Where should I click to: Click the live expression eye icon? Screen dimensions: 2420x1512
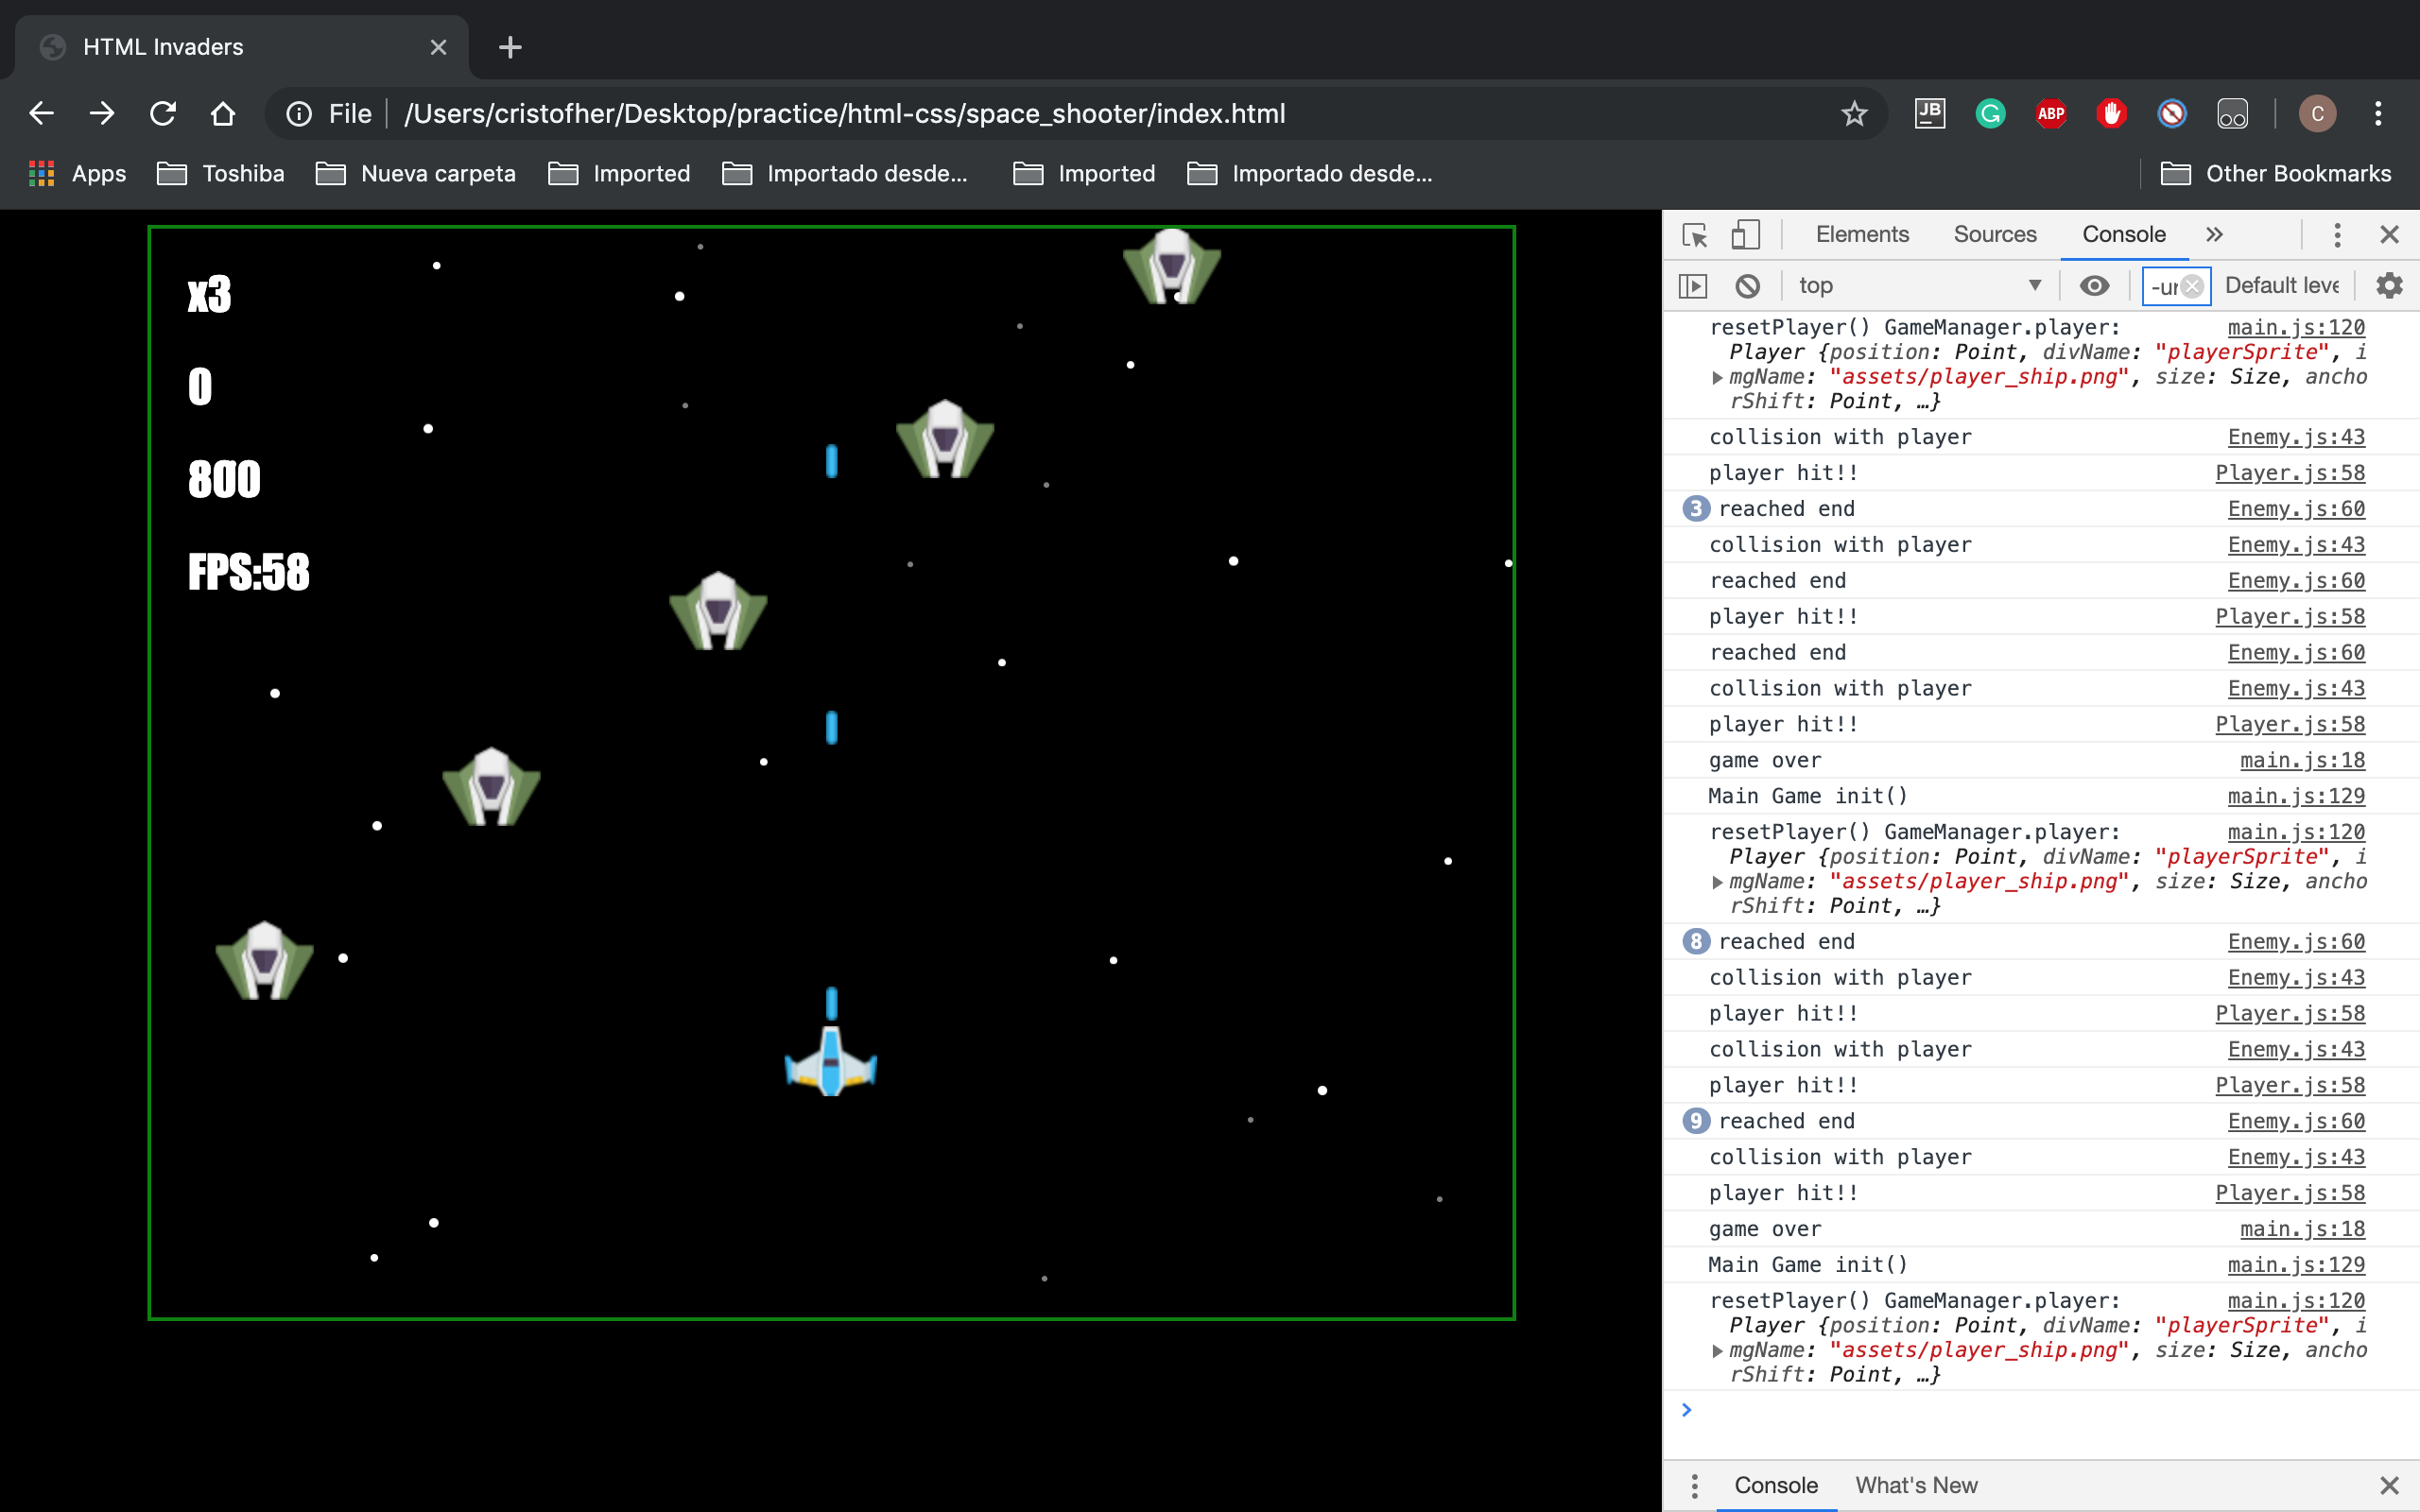point(2094,286)
